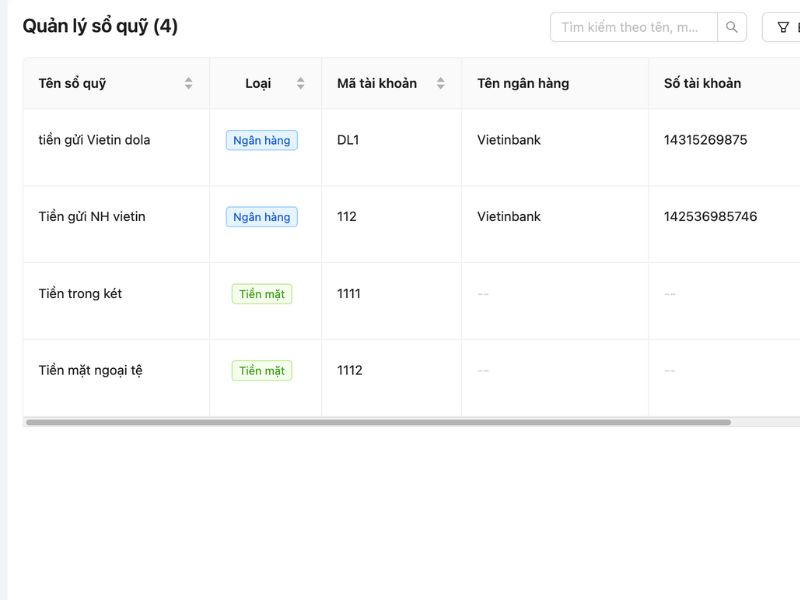Click the Số tài khoản column header
Viewport: 800px width, 600px height.
702,83
